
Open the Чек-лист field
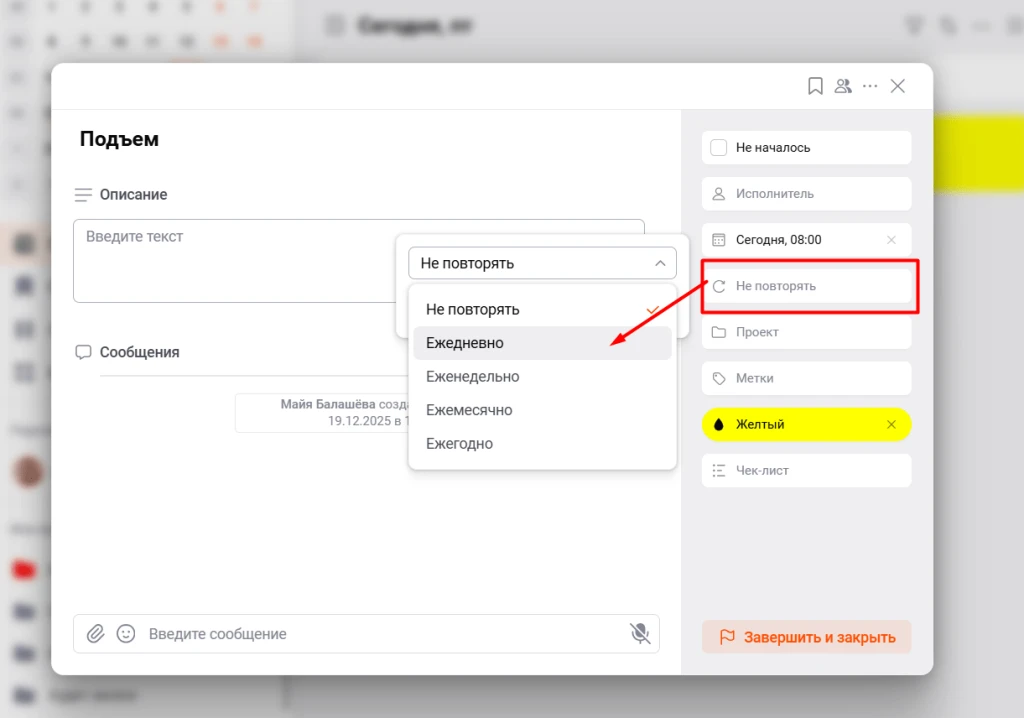(806, 470)
